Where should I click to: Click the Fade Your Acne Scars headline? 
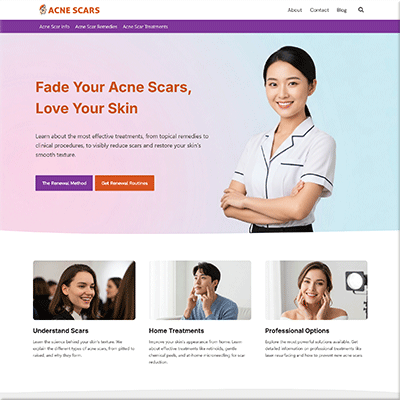click(113, 98)
